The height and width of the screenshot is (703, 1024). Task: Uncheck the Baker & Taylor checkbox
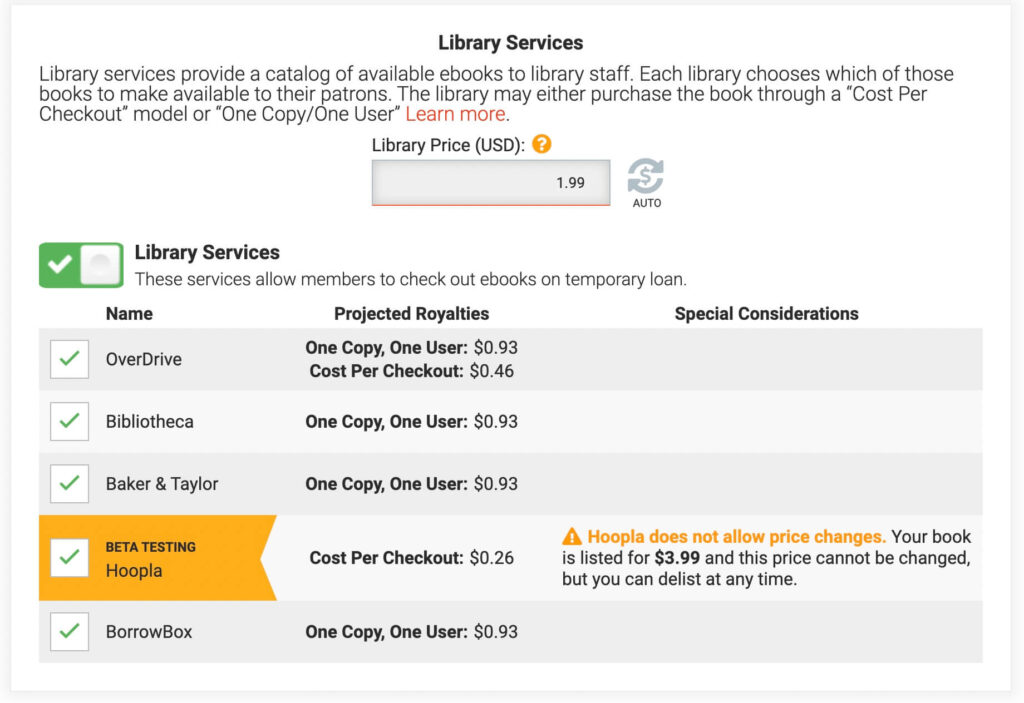pyautogui.click(x=69, y=483)
